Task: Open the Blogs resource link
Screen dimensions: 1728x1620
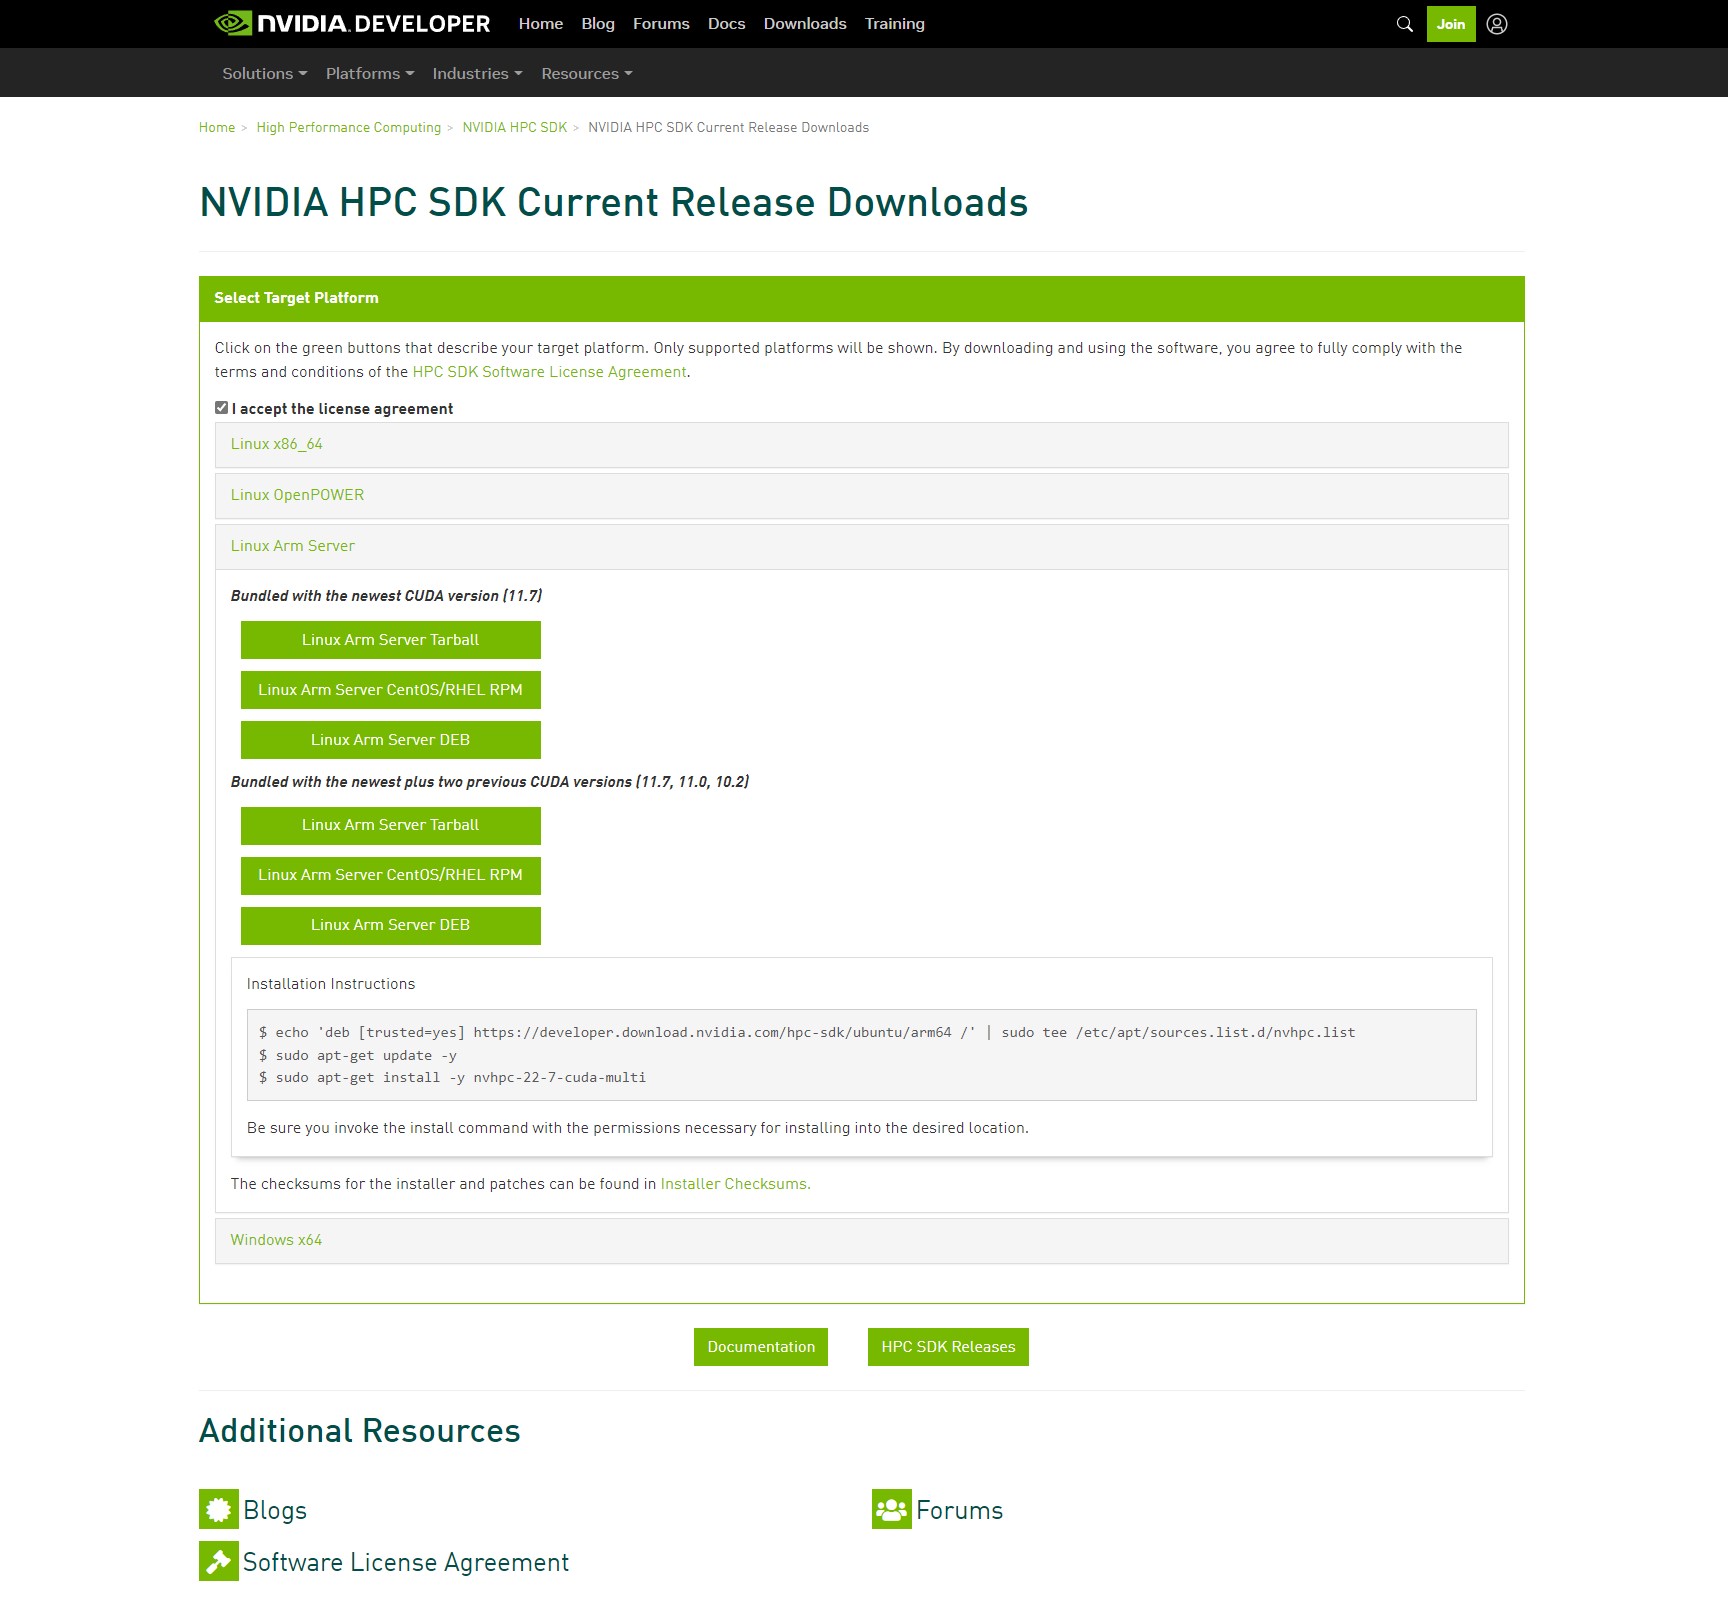Action: coord(275,1510)
